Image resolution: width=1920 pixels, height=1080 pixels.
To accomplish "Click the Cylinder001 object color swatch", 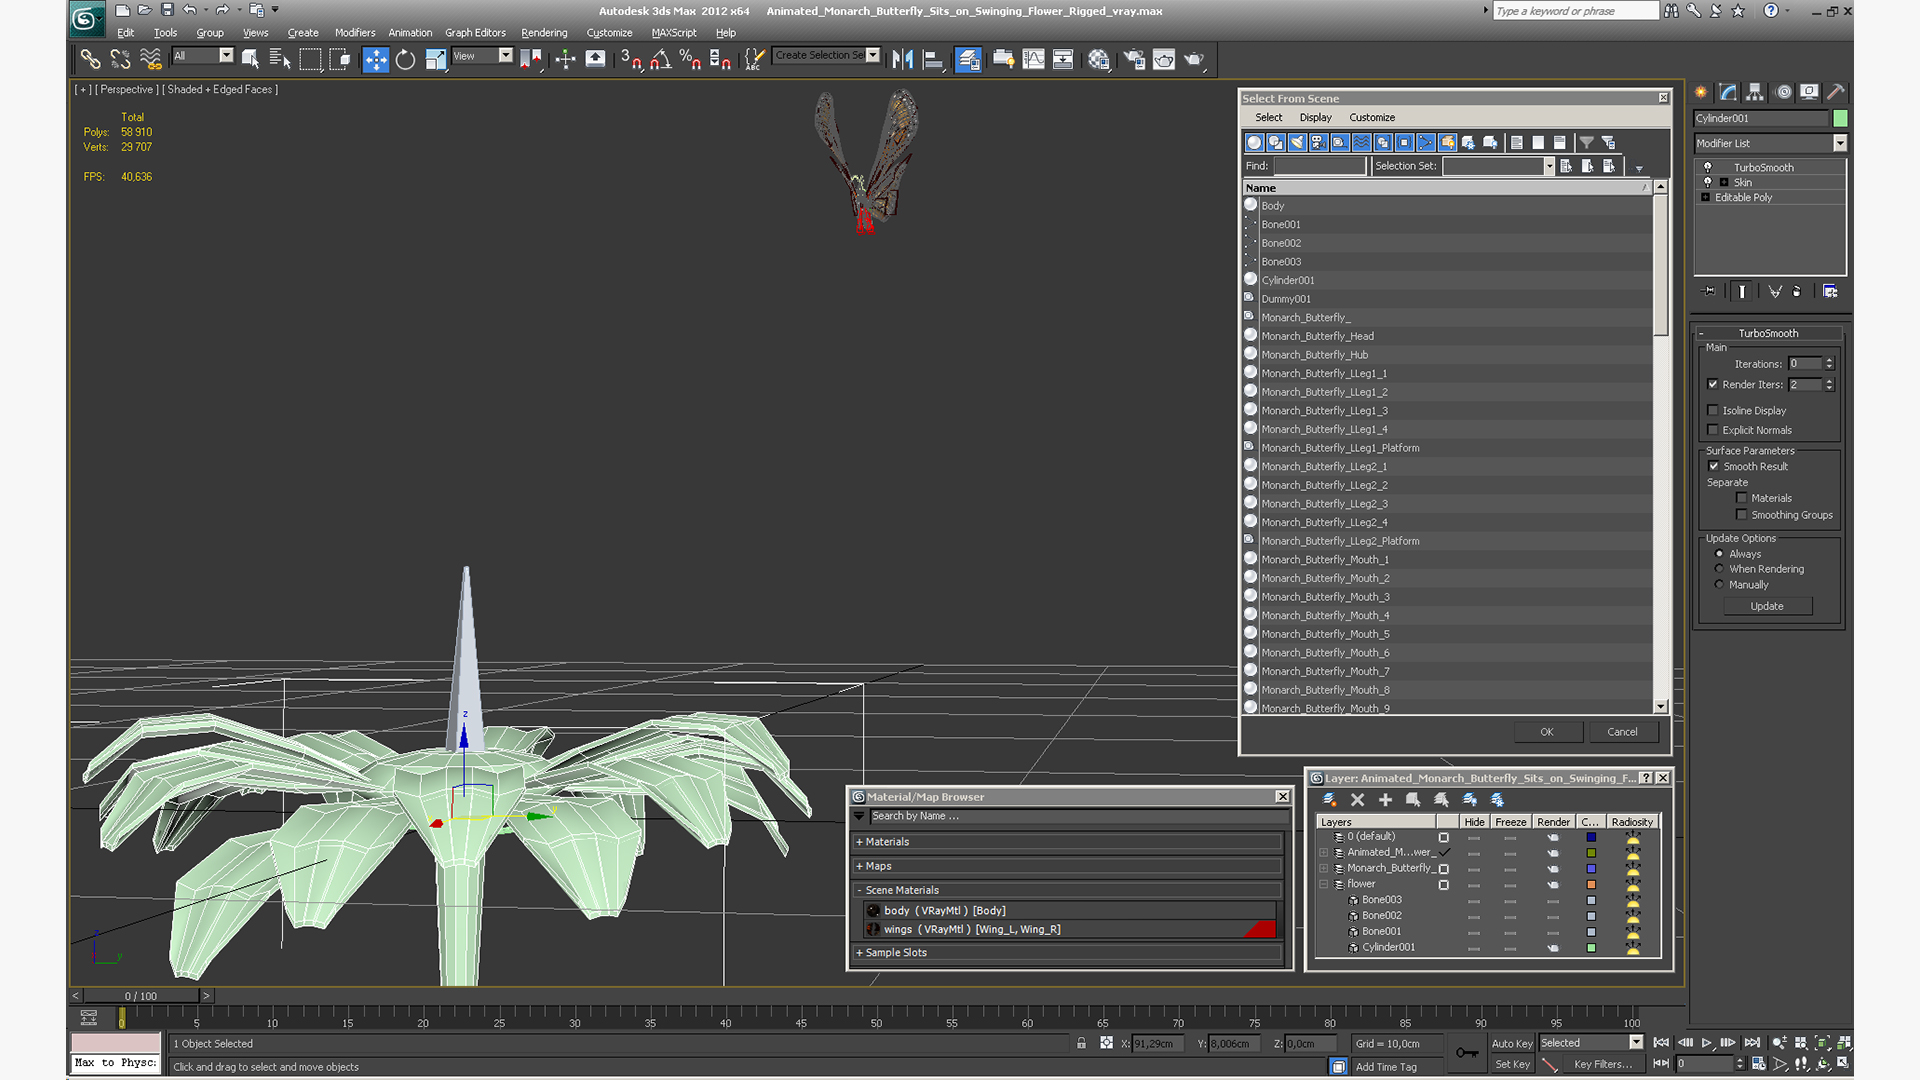I will [1839, 119].
